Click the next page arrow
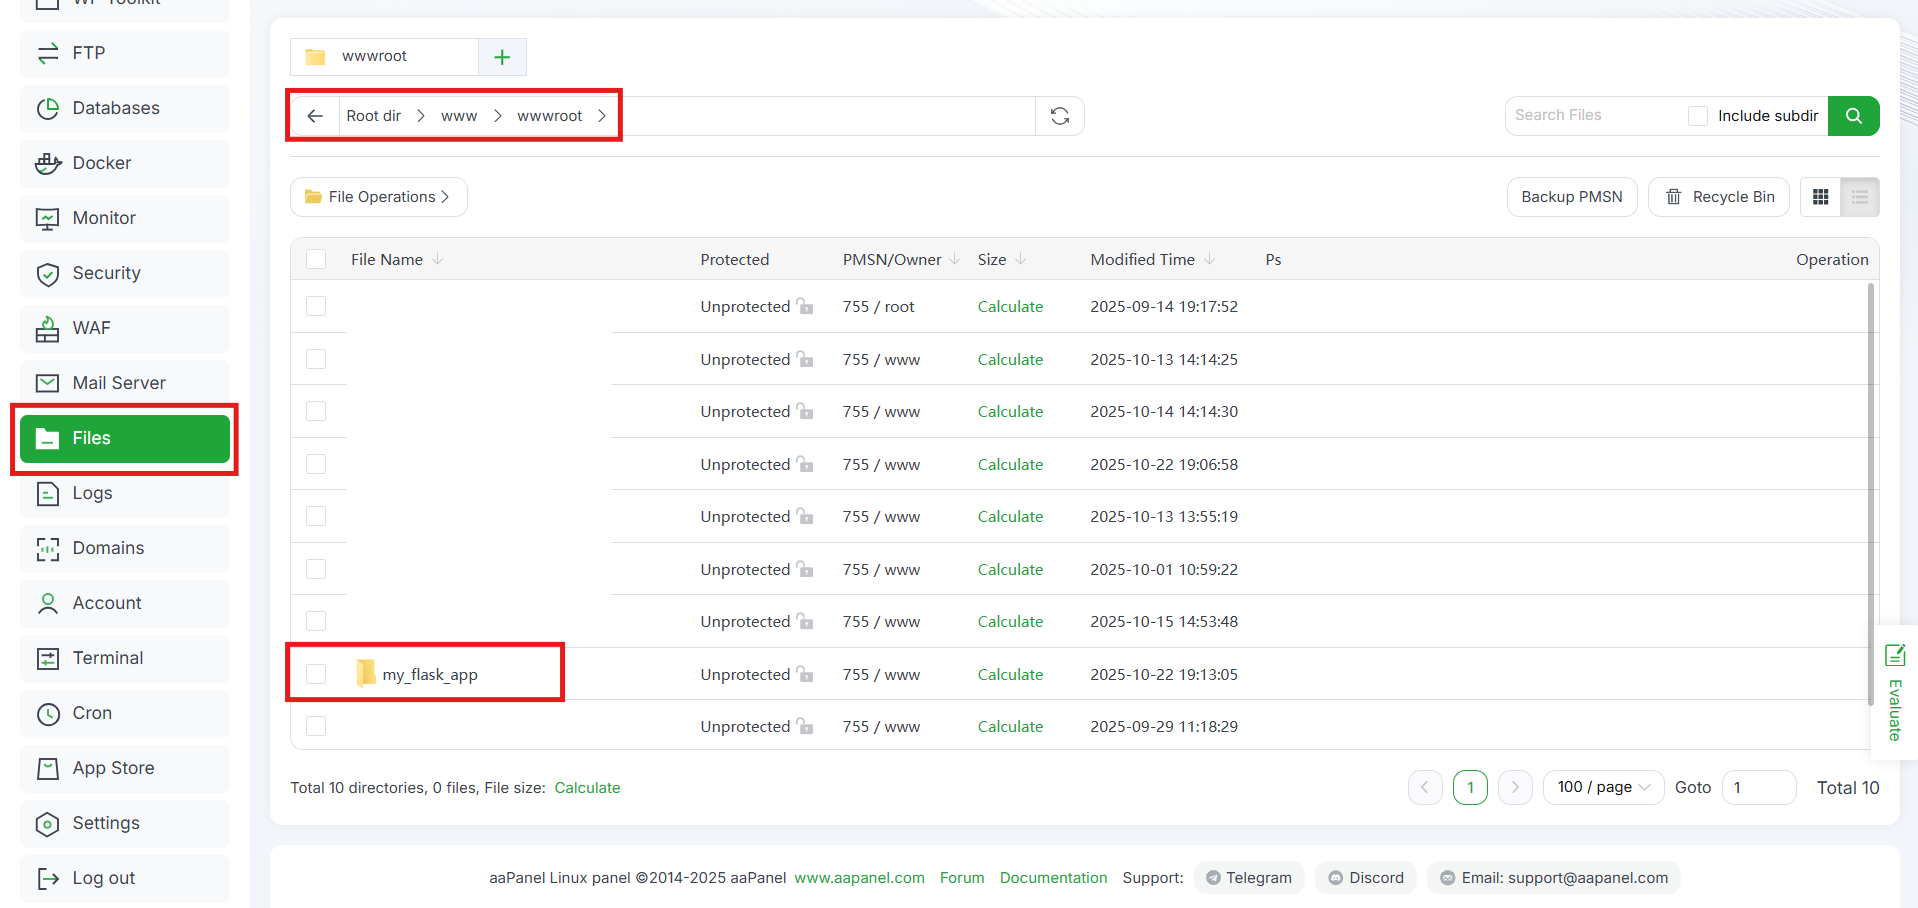This screenshot has width=1918, height=908. [x=1515, y=787]
